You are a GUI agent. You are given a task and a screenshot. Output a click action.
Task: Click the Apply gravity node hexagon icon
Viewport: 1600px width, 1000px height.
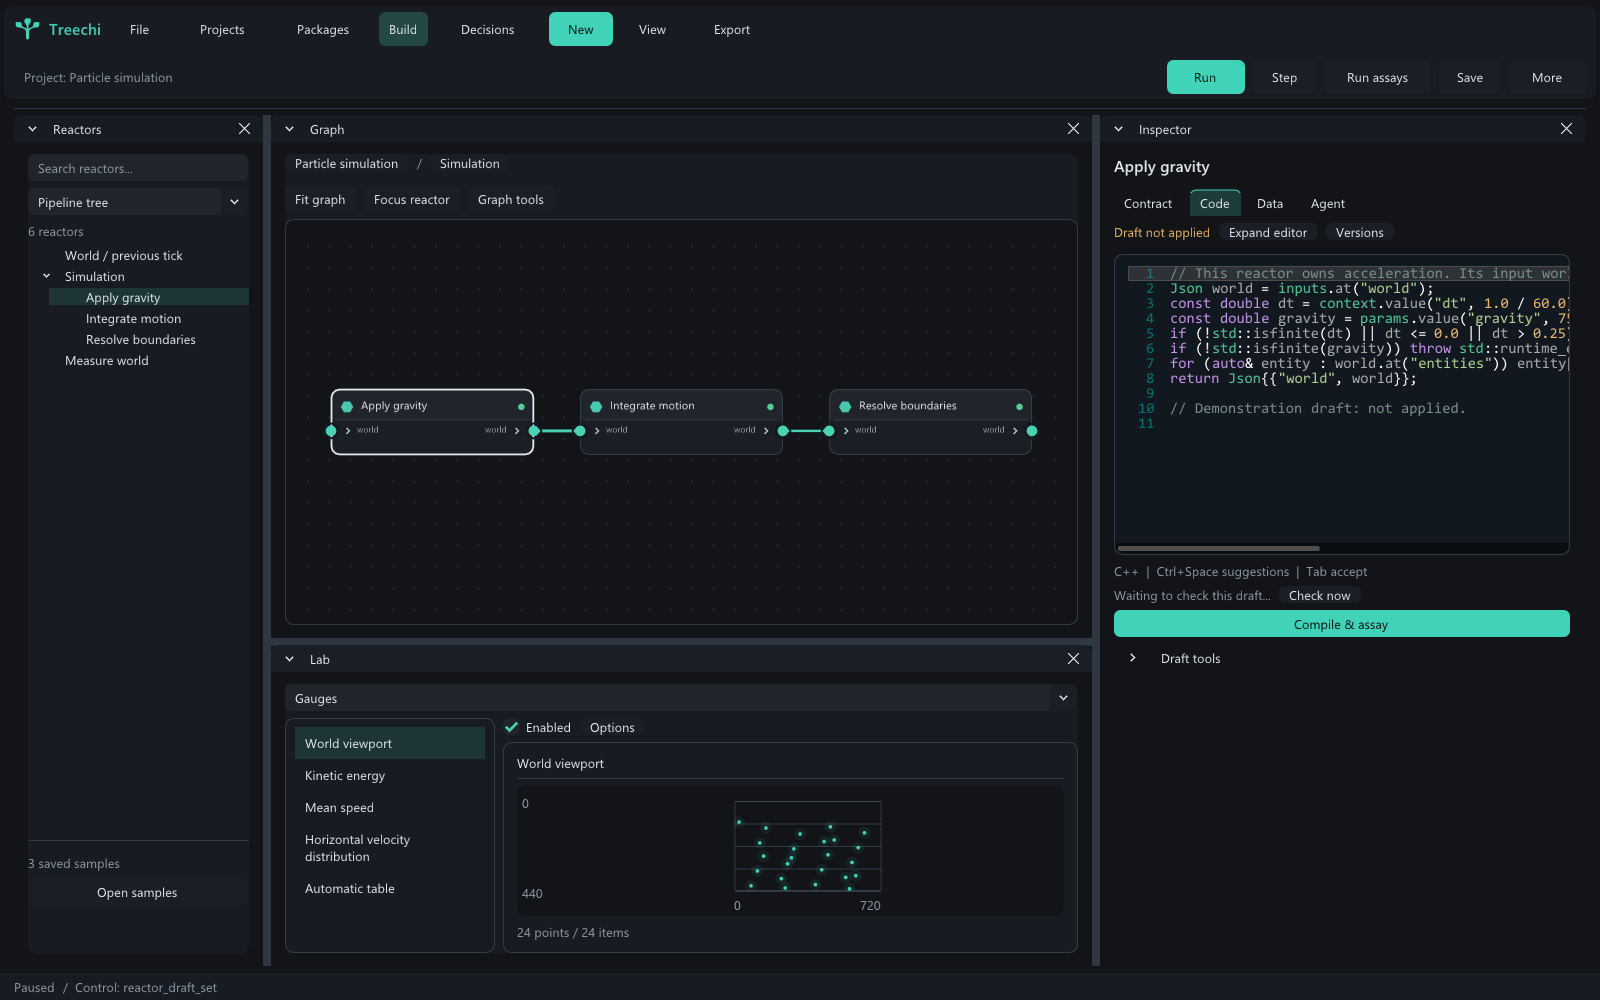[347, 406]
